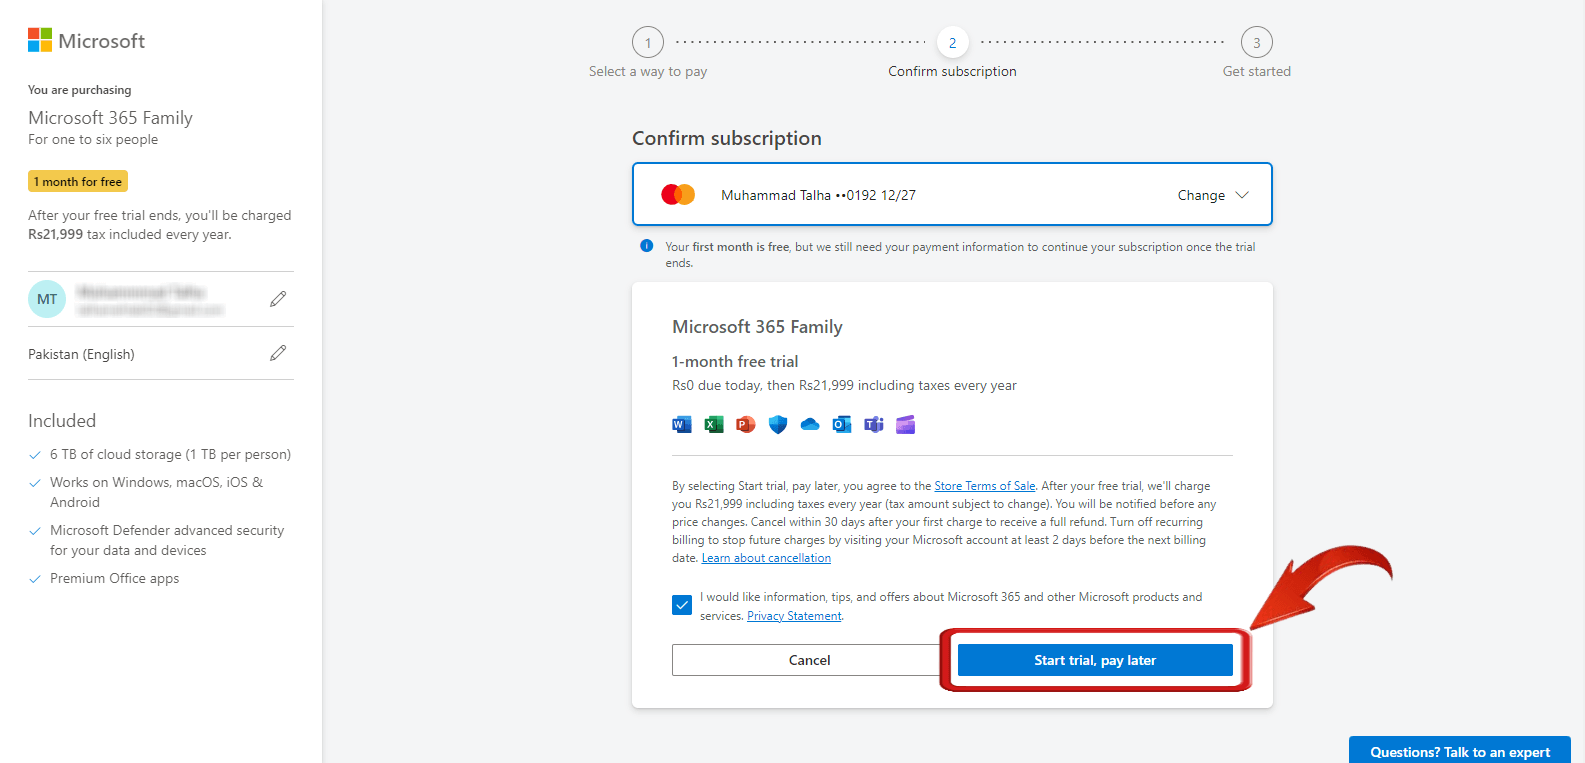Click the Excel app icon

tap(714, 425)
